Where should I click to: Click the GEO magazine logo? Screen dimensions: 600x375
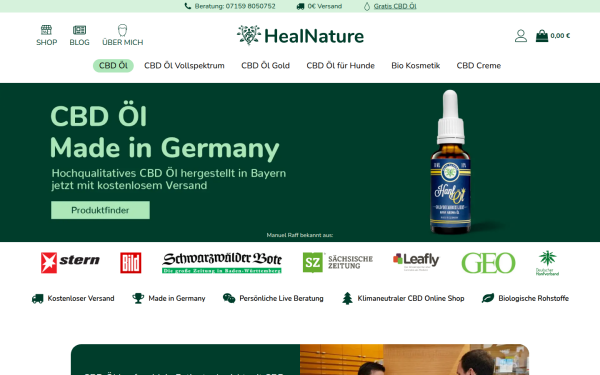click(x=488, y=263)
